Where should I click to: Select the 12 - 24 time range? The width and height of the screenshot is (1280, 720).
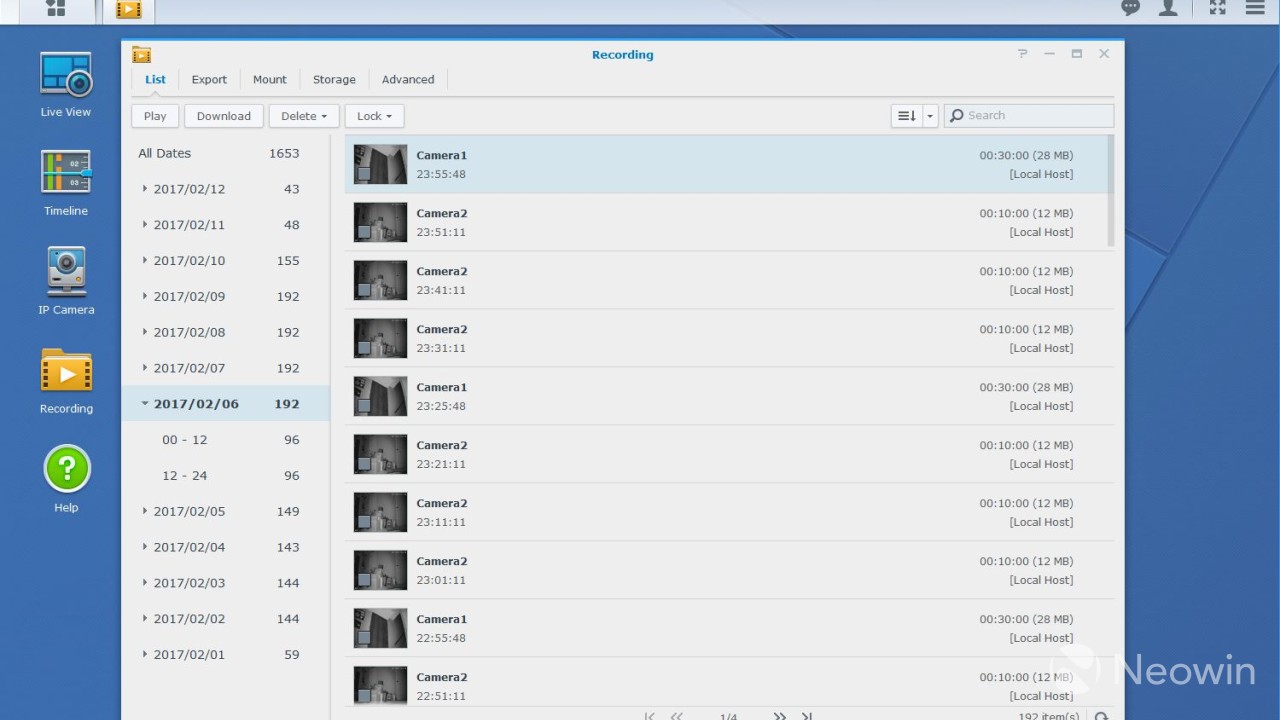[225, 476]
